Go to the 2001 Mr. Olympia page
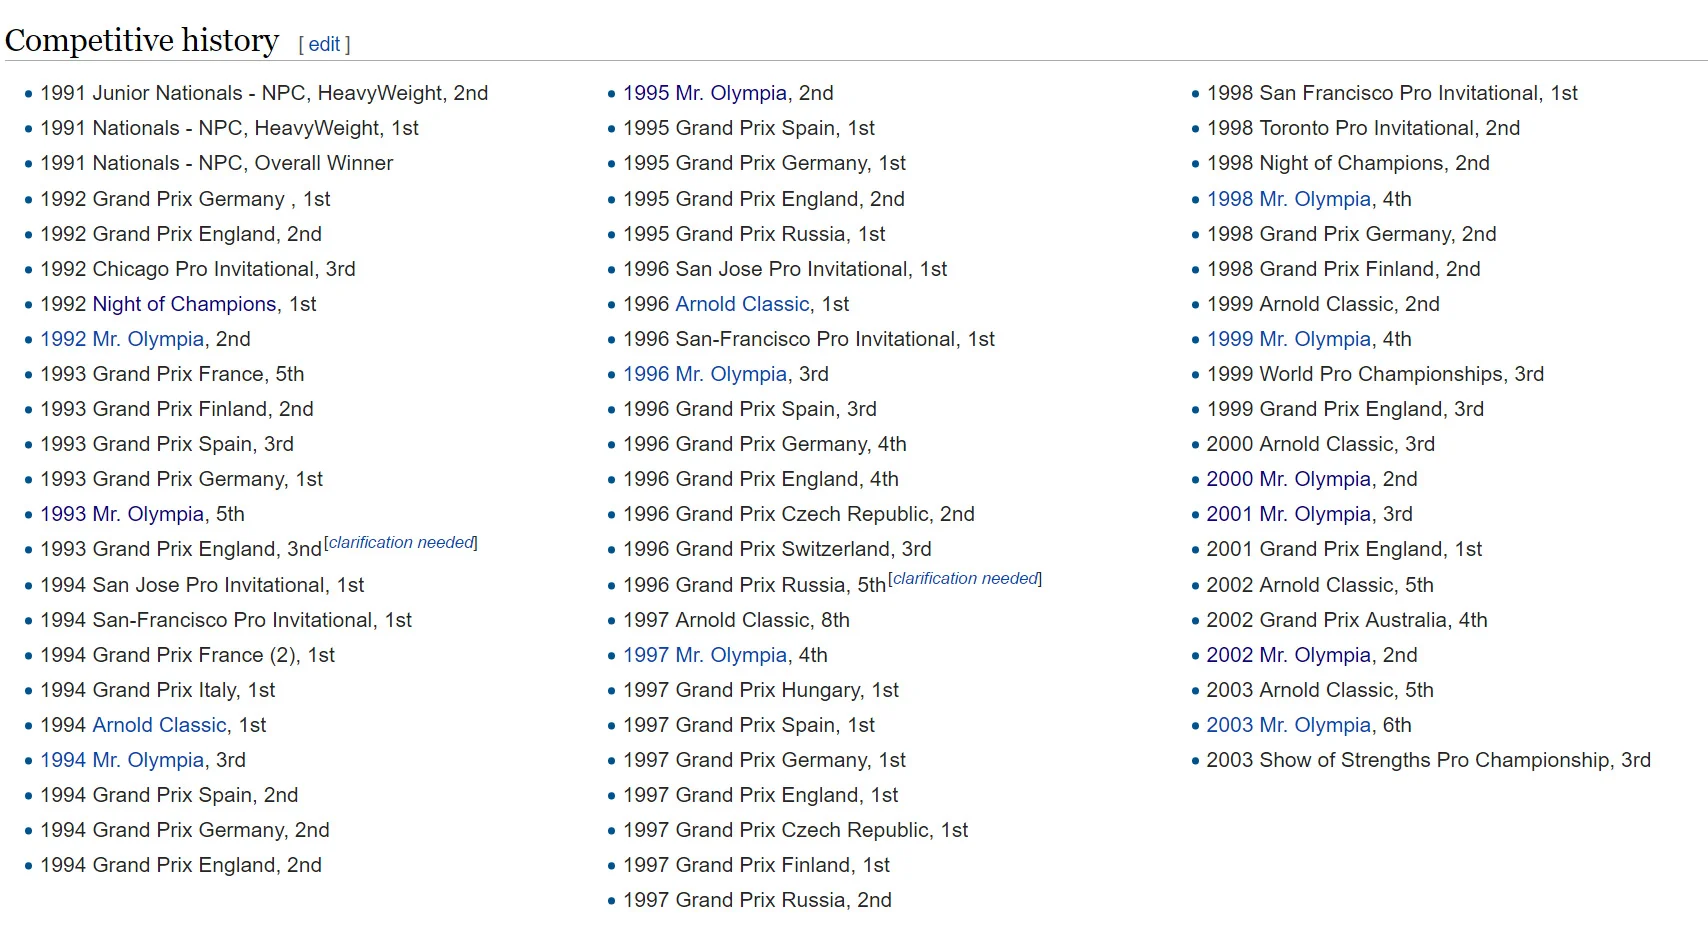The width and height of the screenshot is (1708, 952). (1288, 514)
